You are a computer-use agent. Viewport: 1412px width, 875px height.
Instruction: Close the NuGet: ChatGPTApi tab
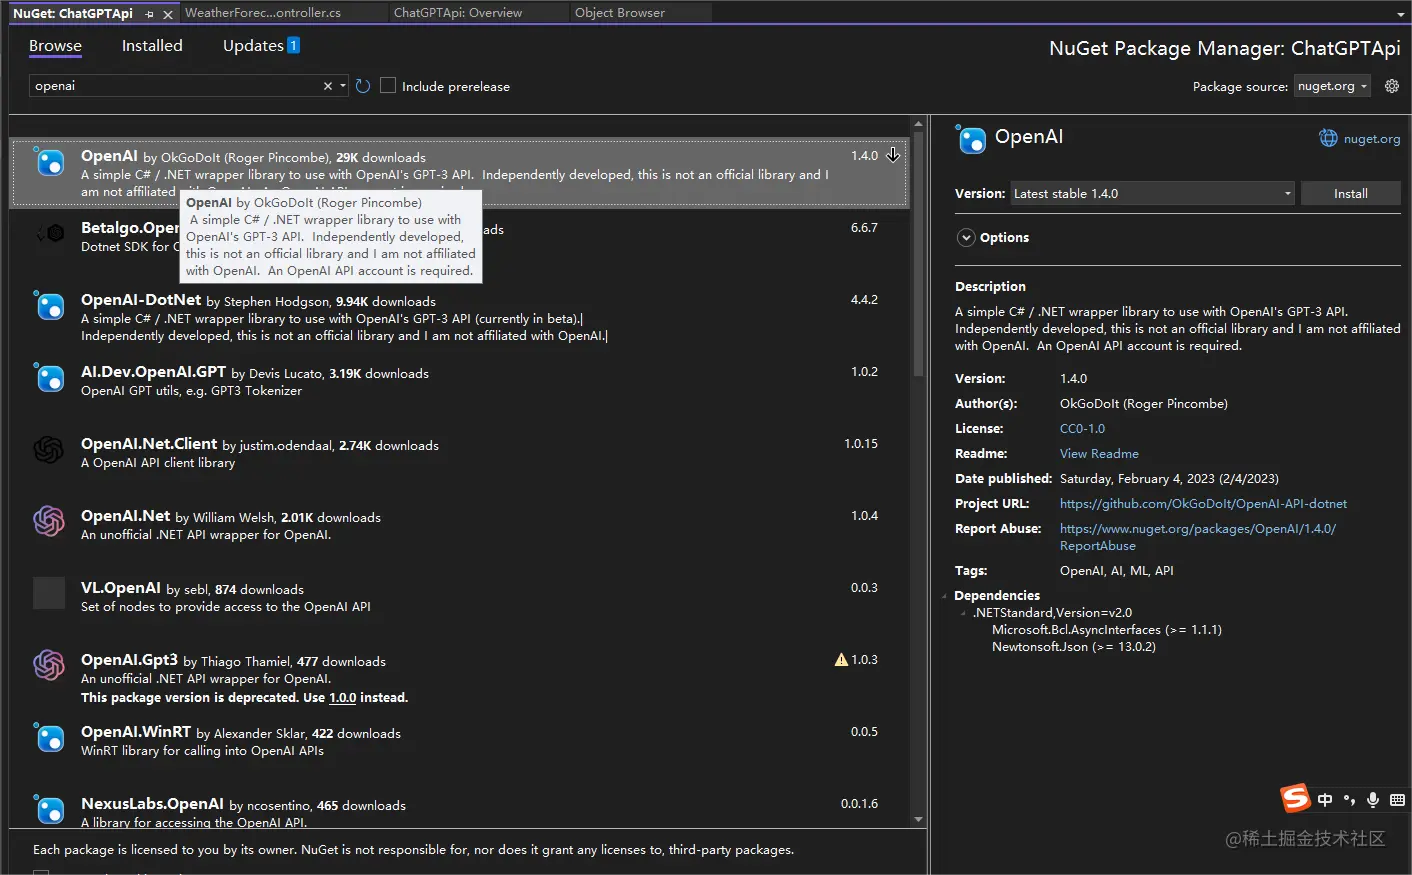point(167,14)
